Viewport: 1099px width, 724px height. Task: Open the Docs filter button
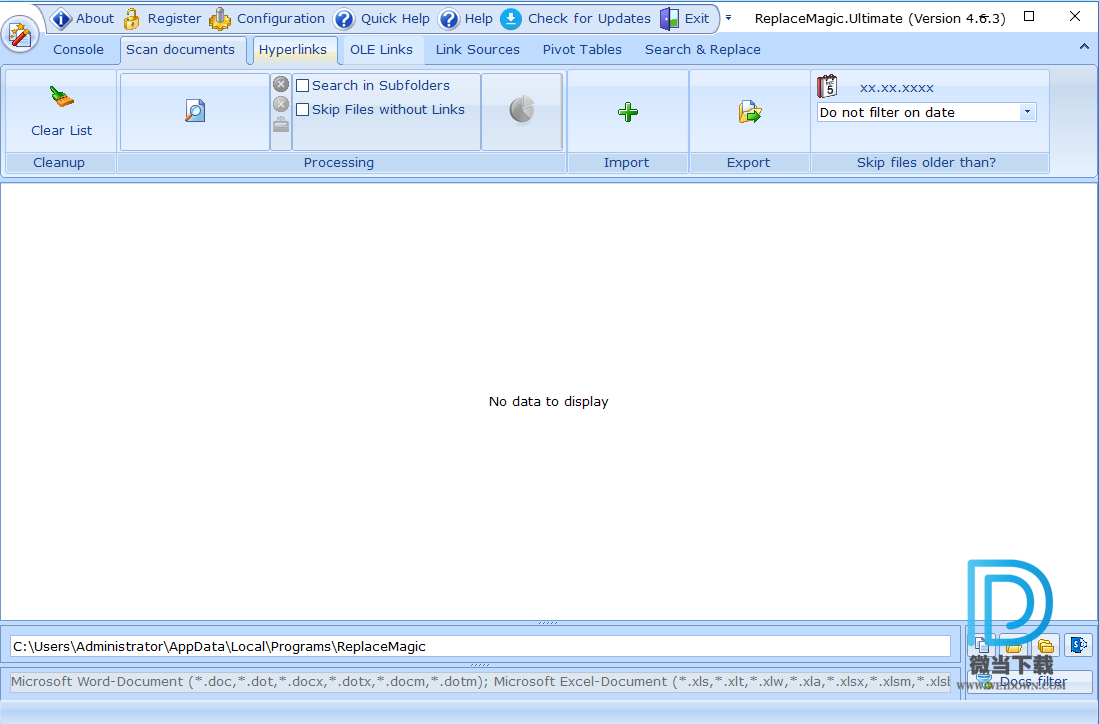[x=1029, y=681]
